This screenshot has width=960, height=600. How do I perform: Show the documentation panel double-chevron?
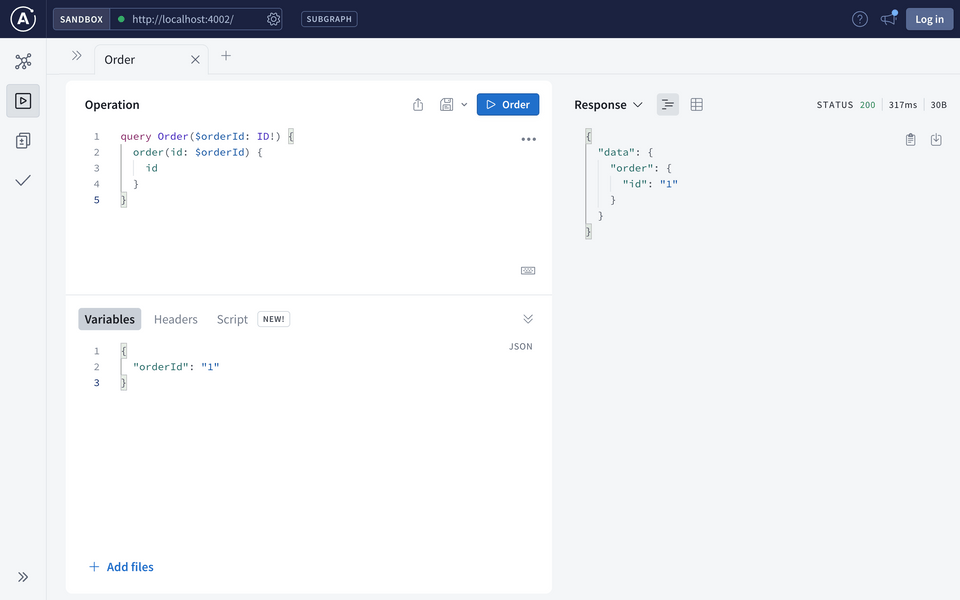click(77, 56)
